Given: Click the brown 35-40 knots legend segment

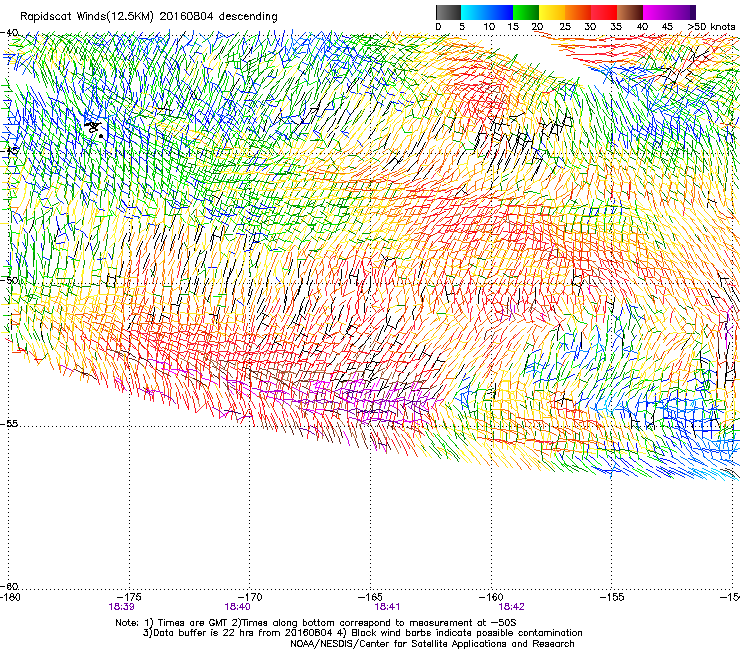Looking at the screenshot, I should [x=630, y=12].
